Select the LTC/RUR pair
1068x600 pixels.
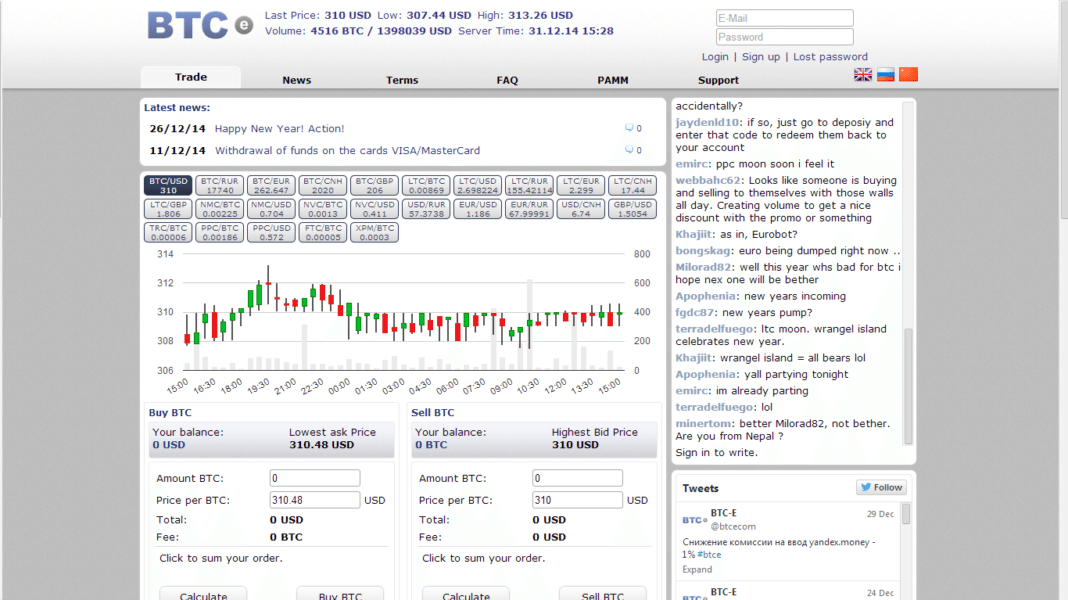point(529,185)
